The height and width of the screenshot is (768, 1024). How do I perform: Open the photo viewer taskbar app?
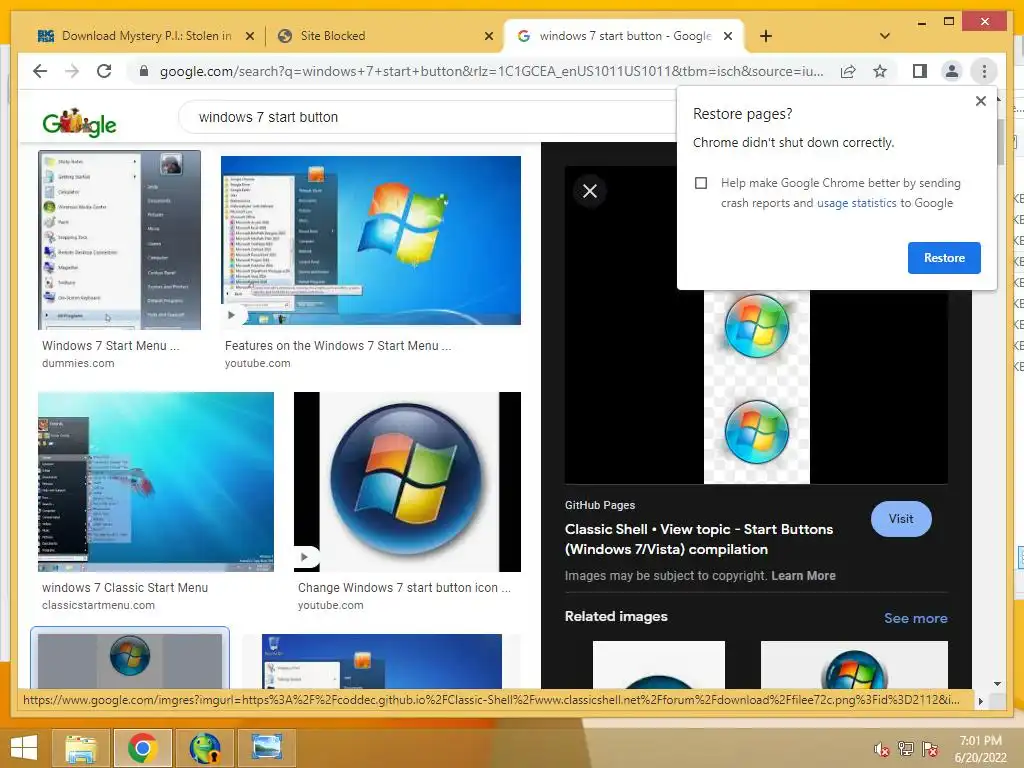266,748
